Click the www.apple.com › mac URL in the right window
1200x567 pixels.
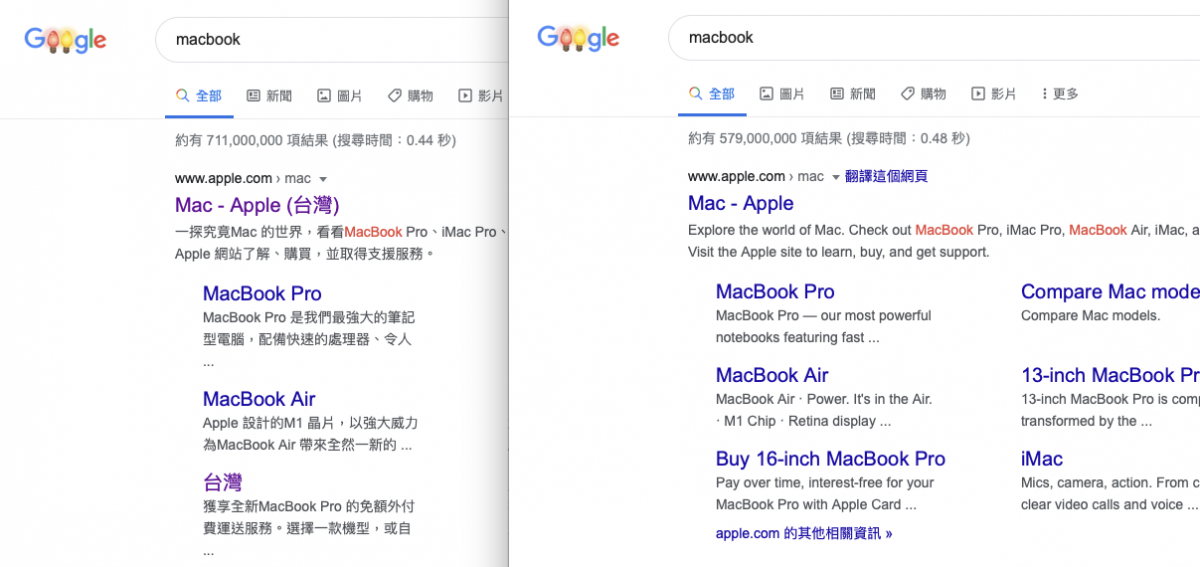coord(756,177)
